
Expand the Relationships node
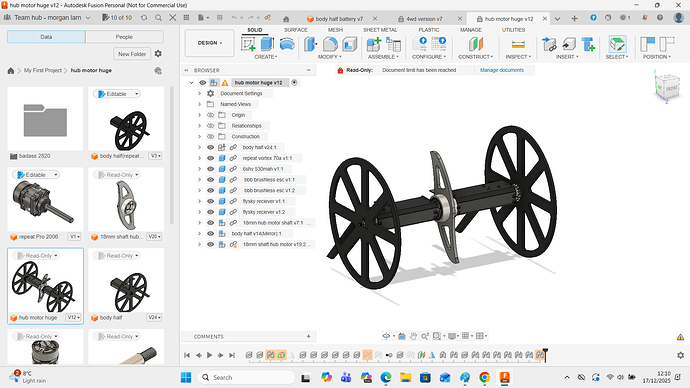(x=199, y=126)
